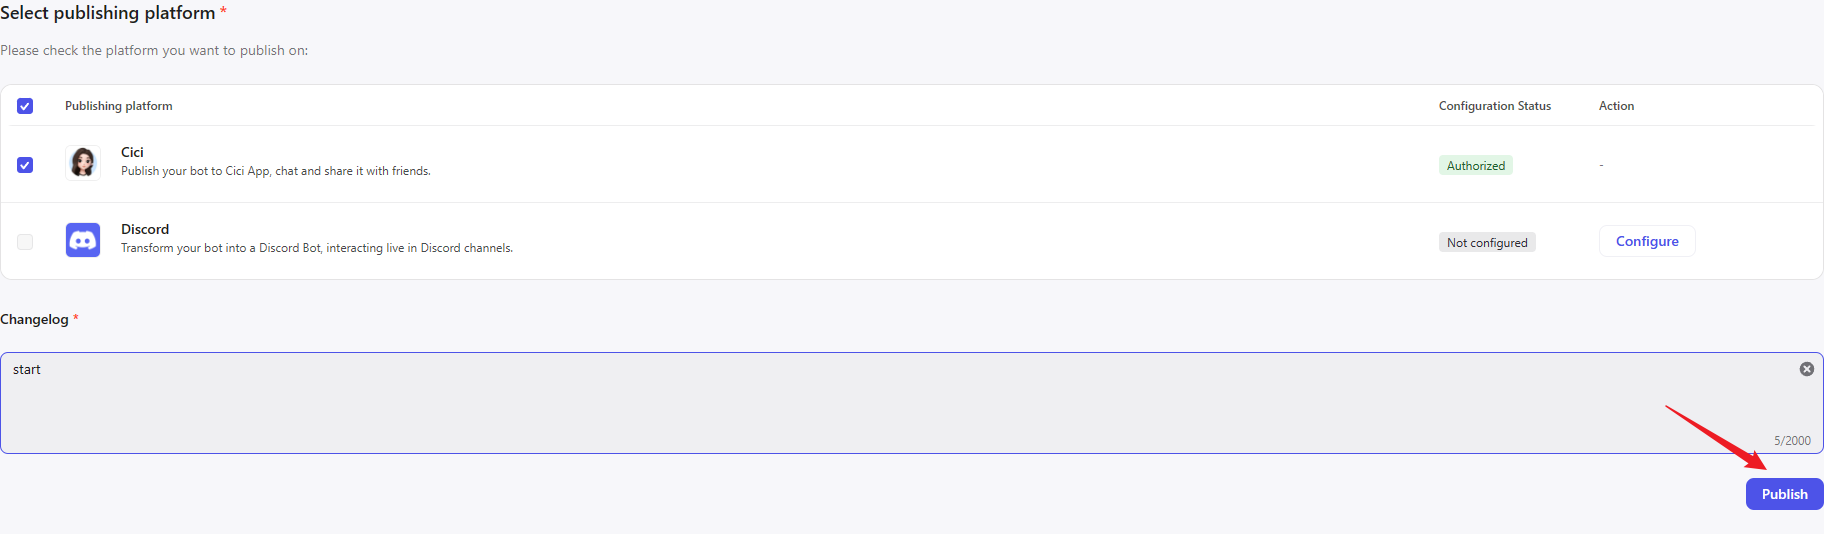The image size is (1824, 534).
Task: Click the Cici avatar icon
Action: [x=83, y=162]
